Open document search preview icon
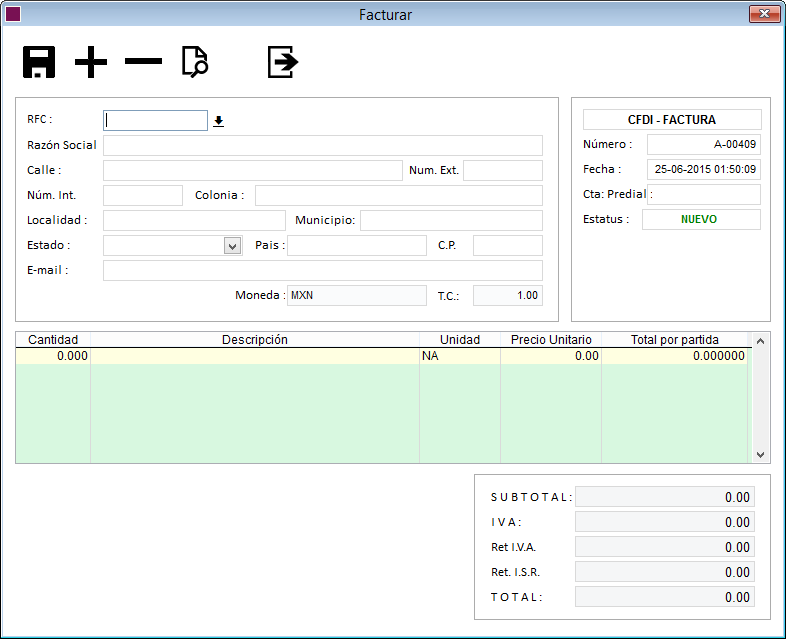 (x=195, y=62)
